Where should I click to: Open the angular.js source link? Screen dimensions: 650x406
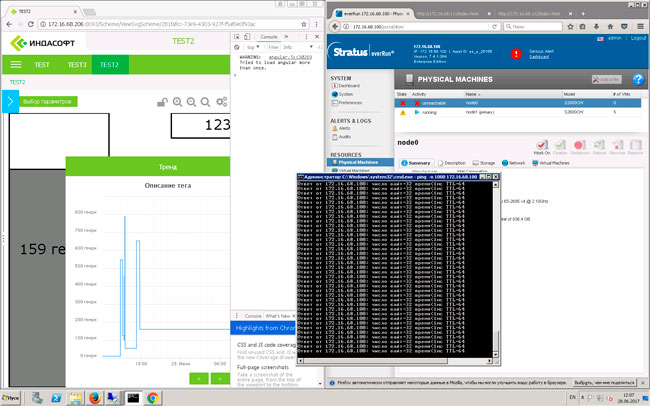(290, 57)
